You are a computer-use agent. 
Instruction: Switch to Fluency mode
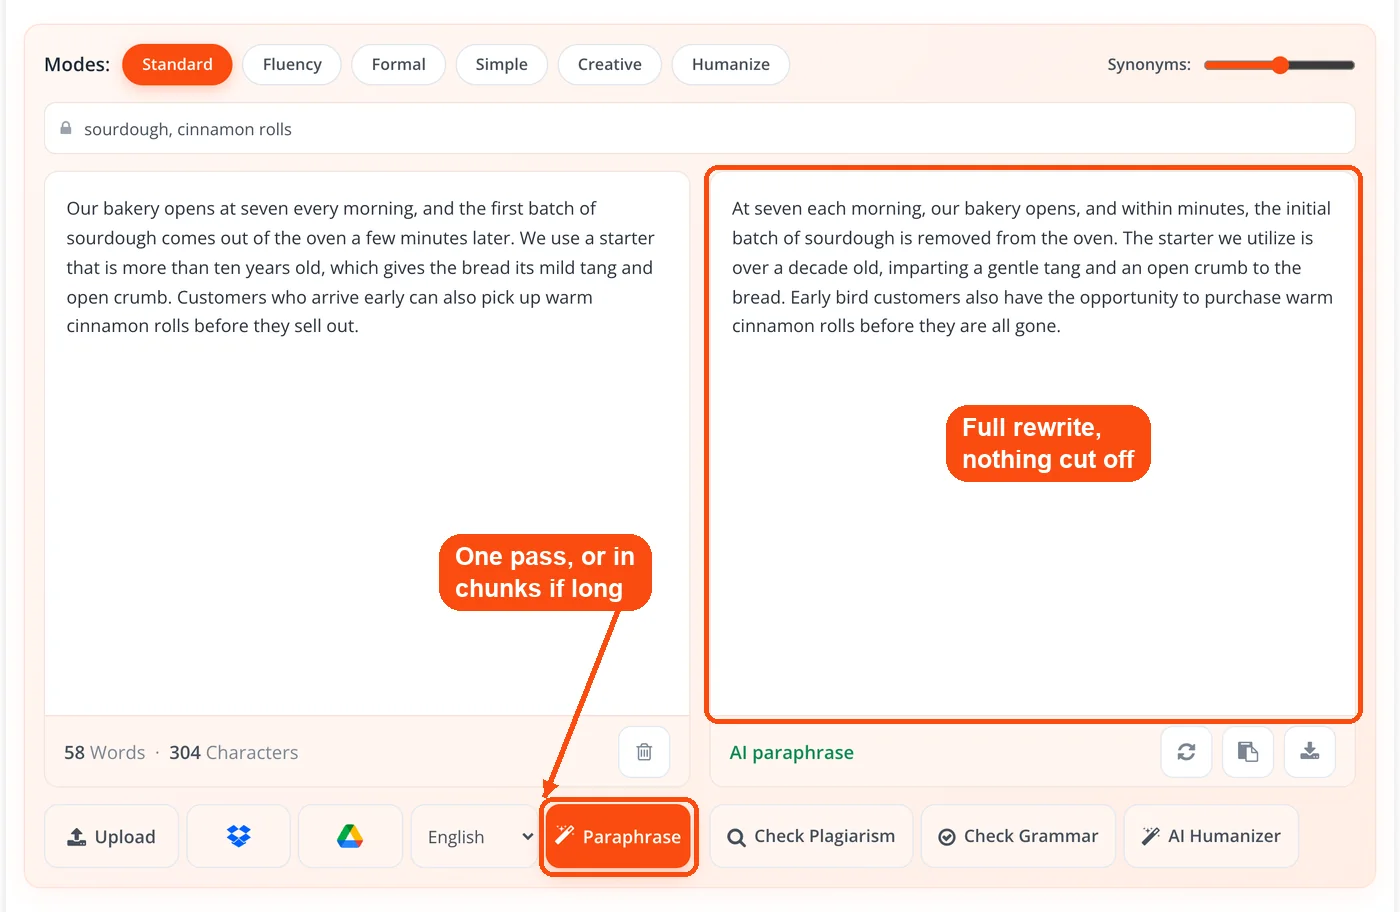[x=292, y=64]
